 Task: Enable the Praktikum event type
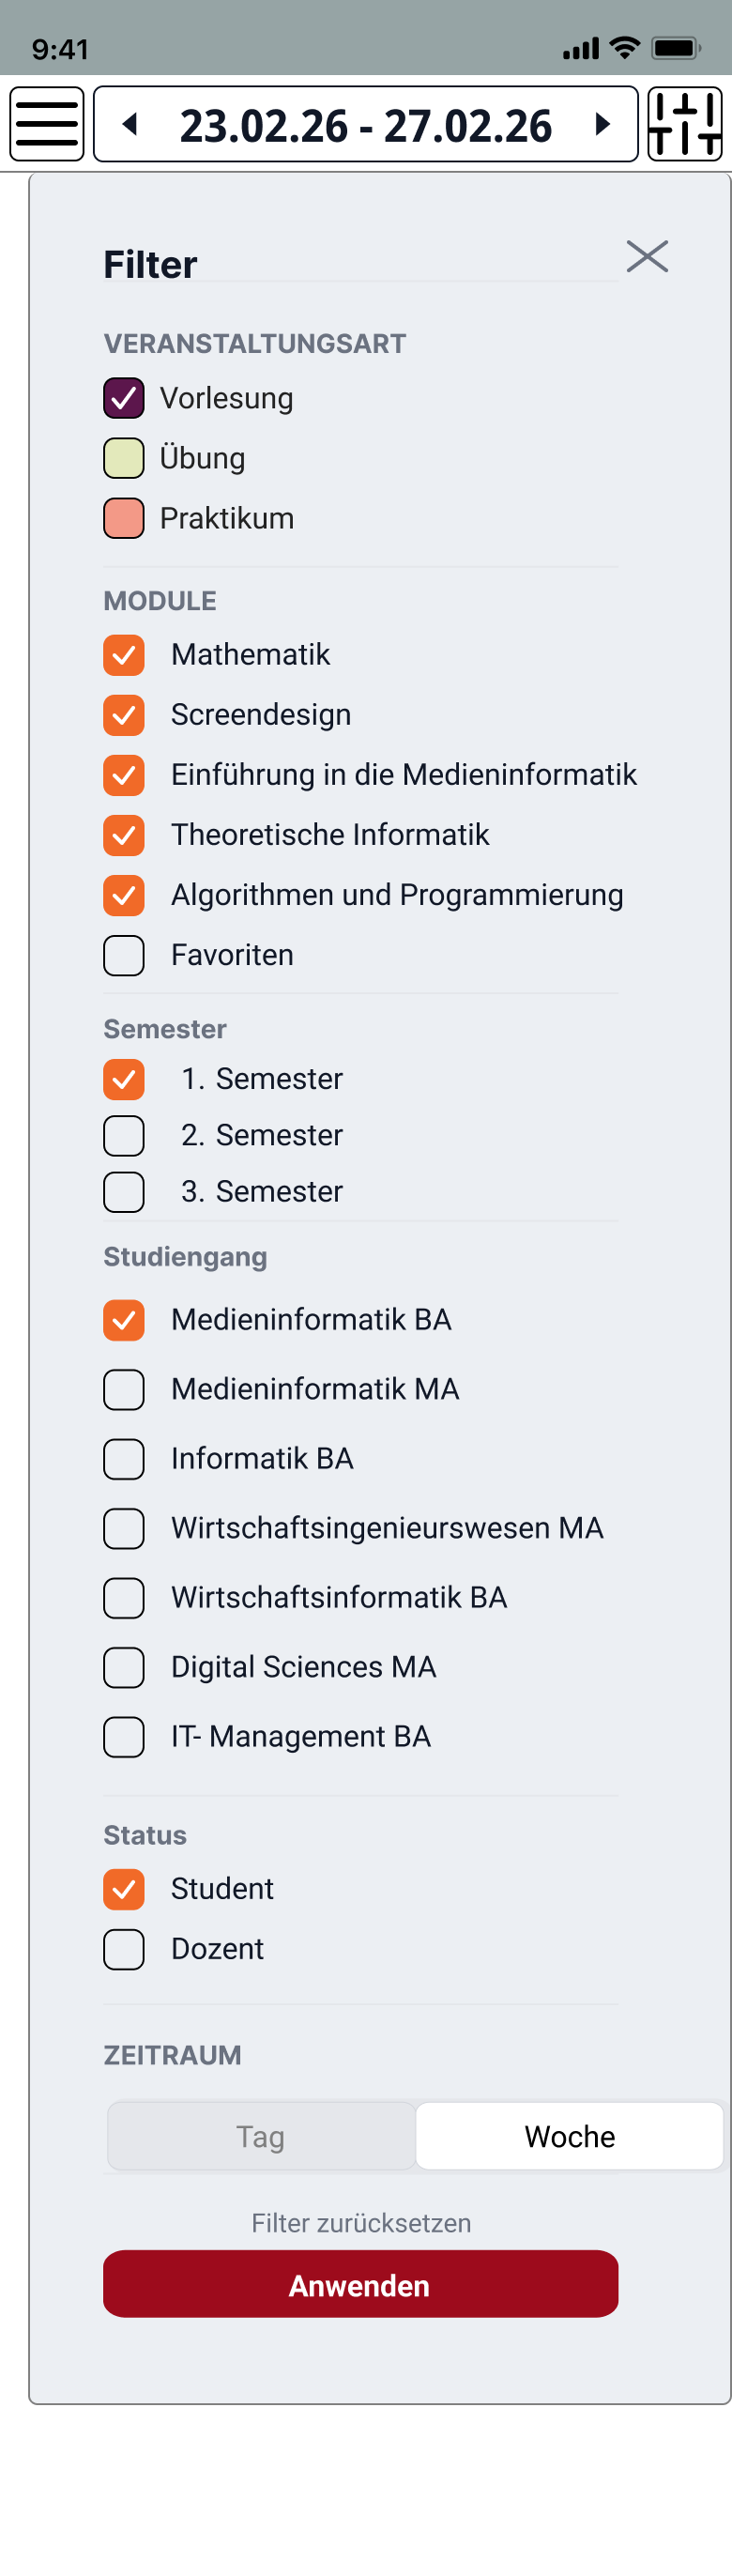point(124,518)
